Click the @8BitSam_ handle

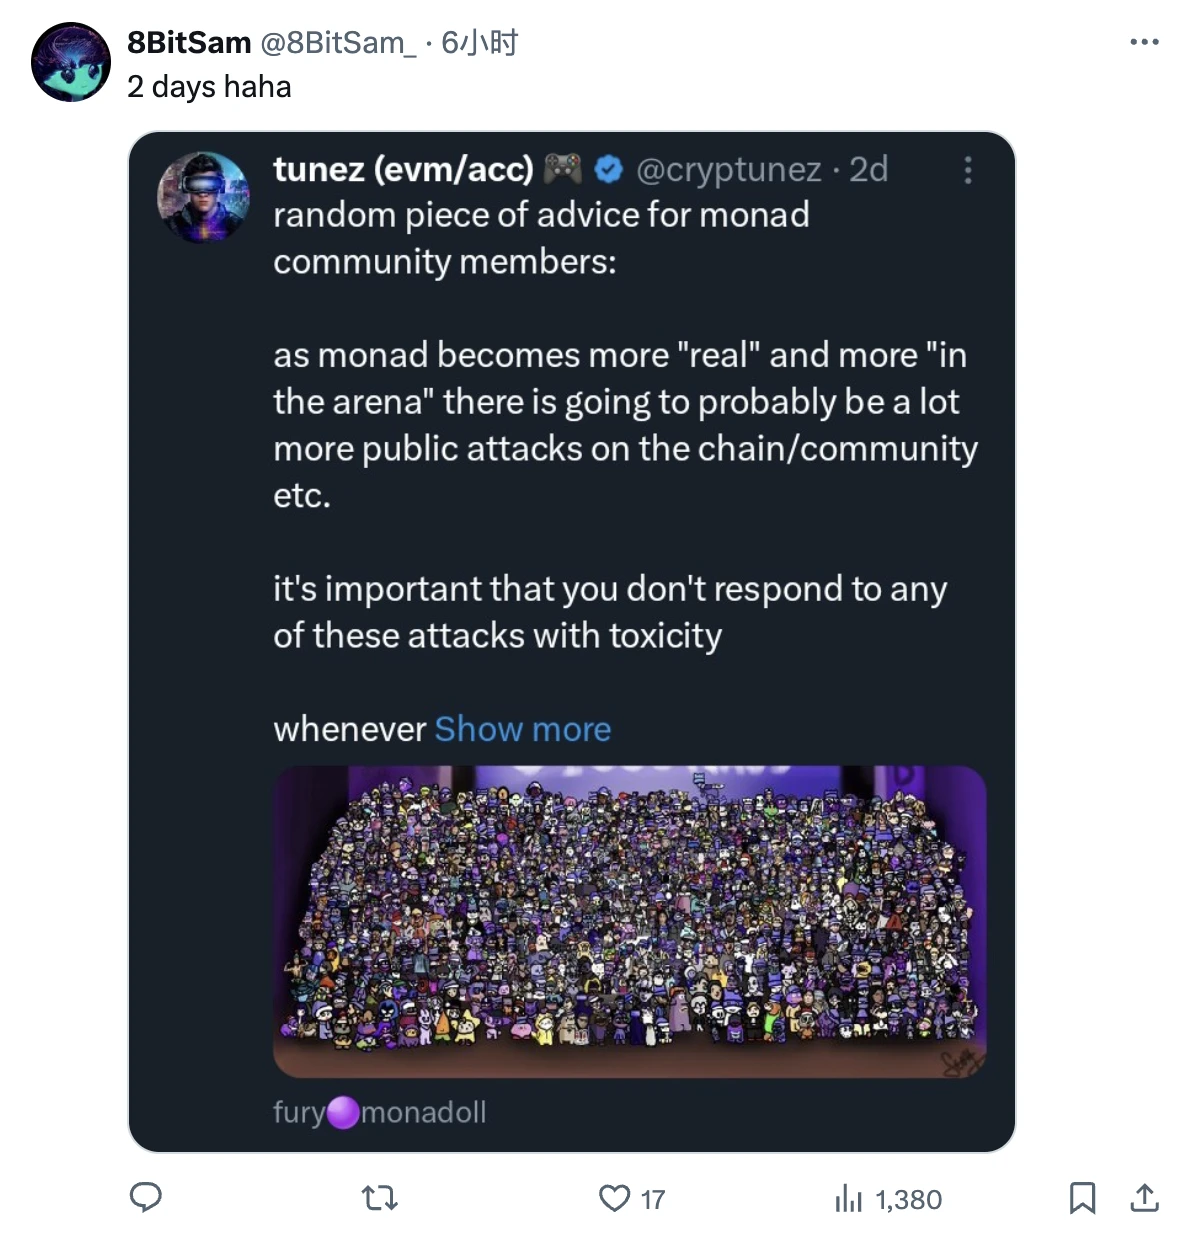coord(338,42)
